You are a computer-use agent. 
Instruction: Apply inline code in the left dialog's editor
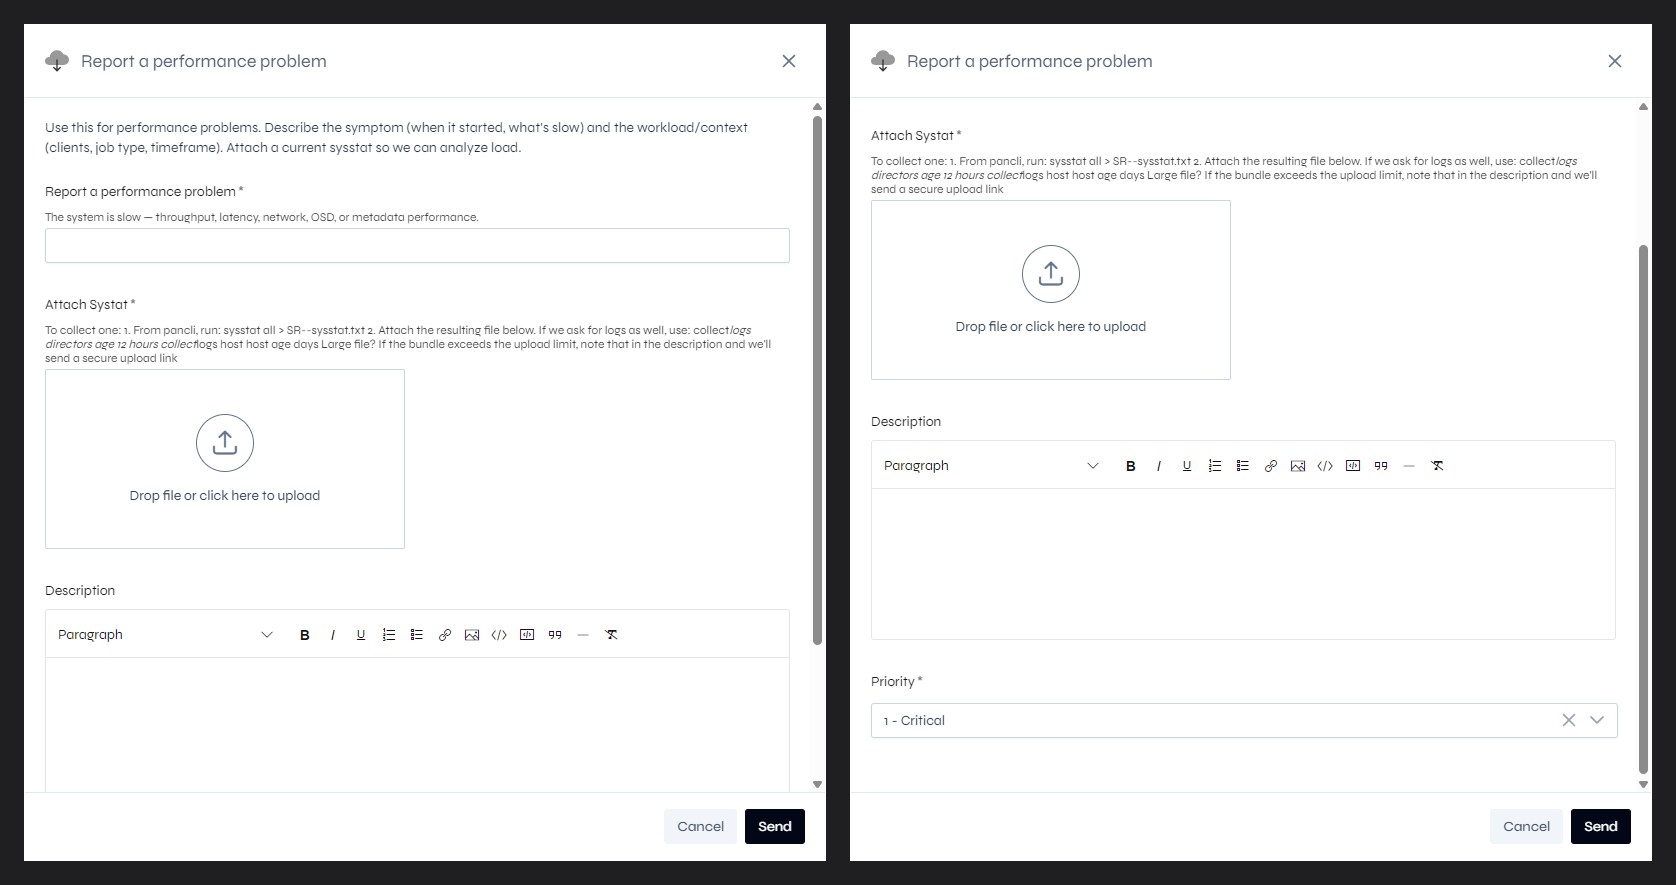pyautogui.click(x=499, y=635)
